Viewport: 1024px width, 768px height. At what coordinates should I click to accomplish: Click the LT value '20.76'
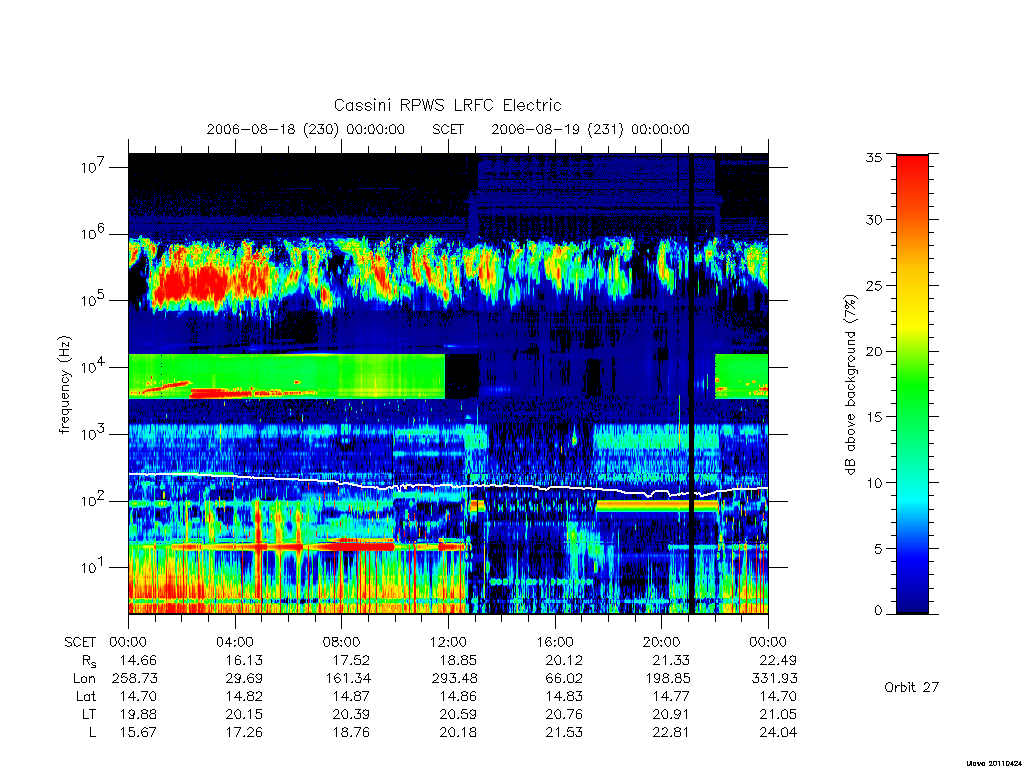click(x=564, y=714)
